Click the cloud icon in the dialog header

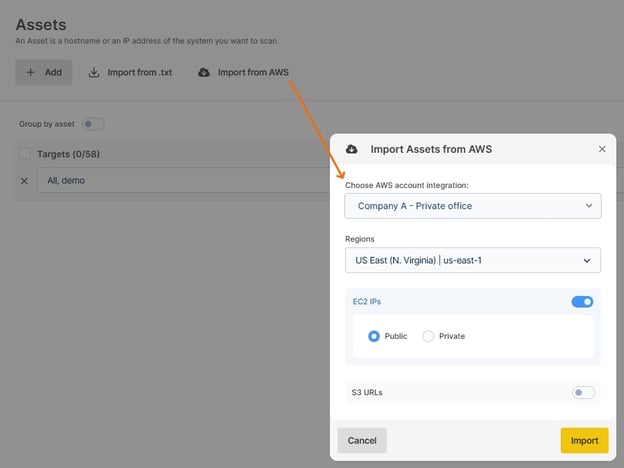click(352, 149)
